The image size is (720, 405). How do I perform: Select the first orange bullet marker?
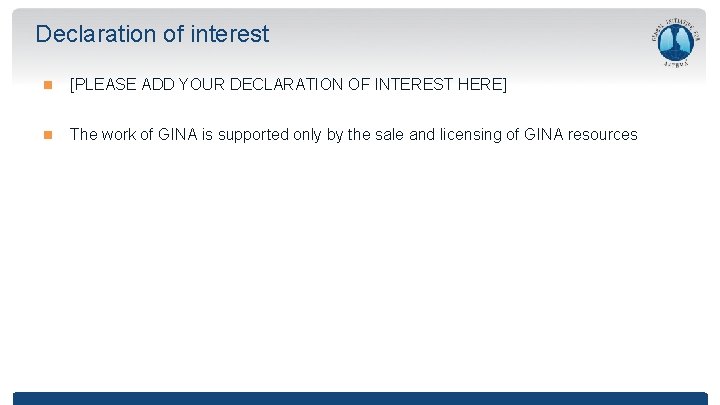[46, 85]
